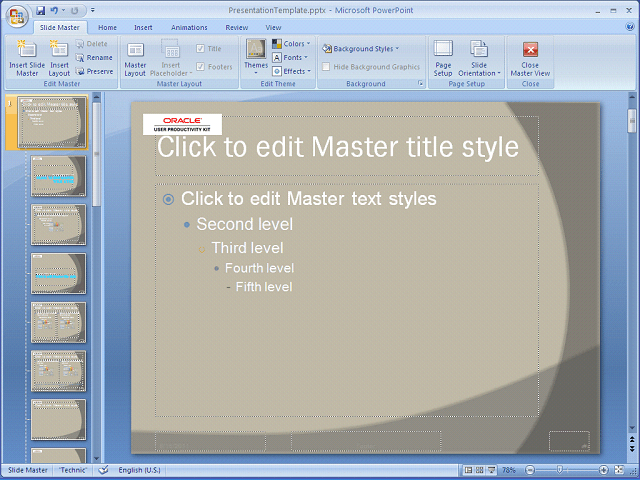This screenshot has width=640, height=480.
Task: Click the 'Second level' text
Action: (244, 224)
